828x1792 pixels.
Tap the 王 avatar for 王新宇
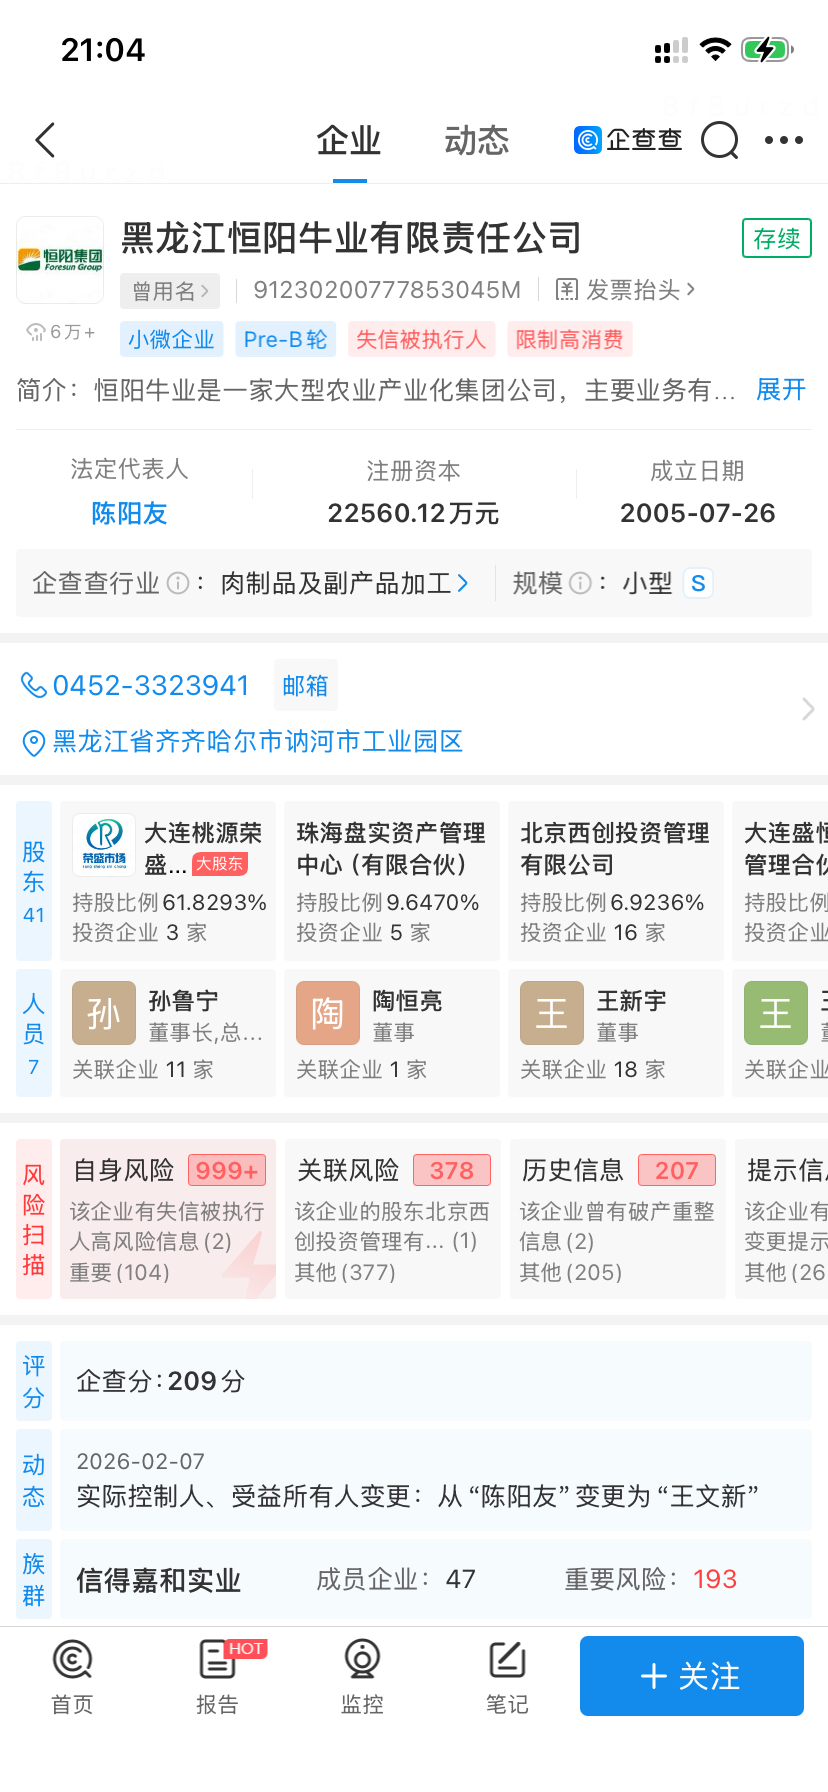click(552, 1013)
